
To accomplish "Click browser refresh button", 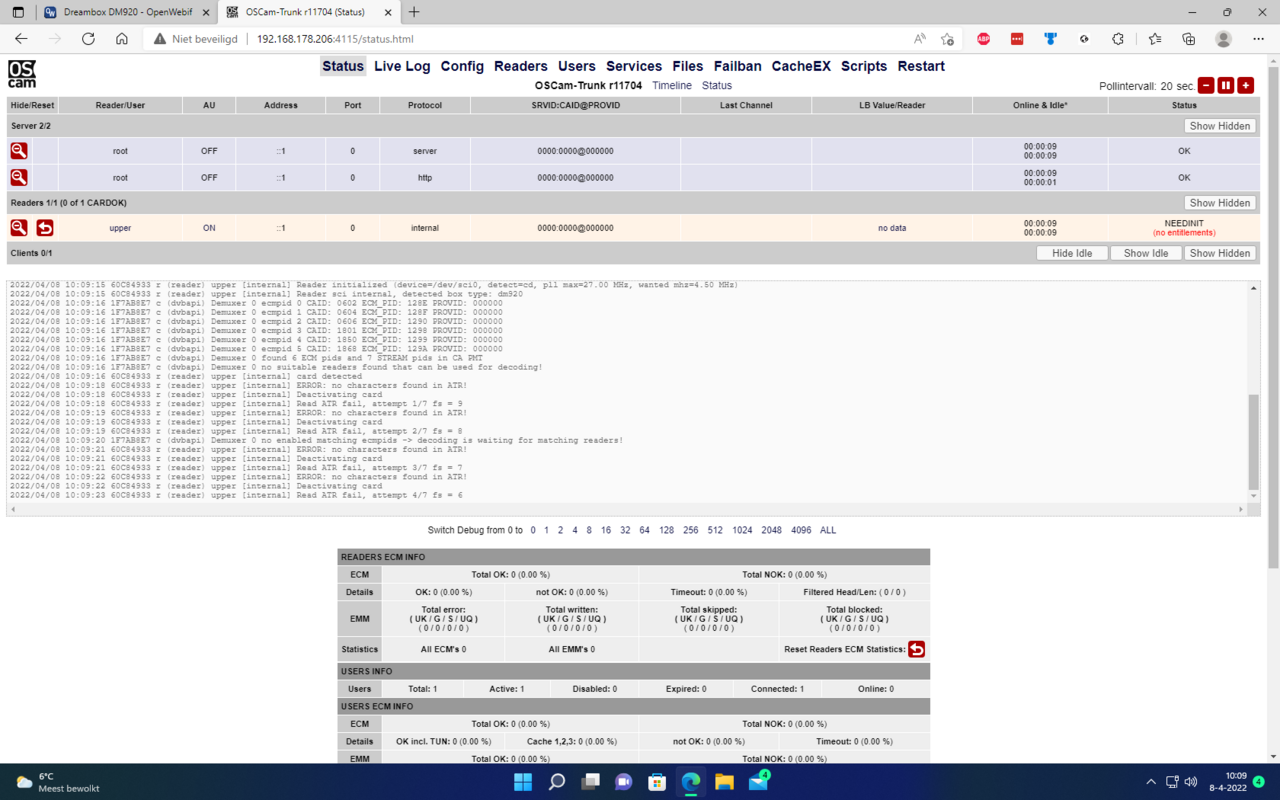I will [88, 39].
